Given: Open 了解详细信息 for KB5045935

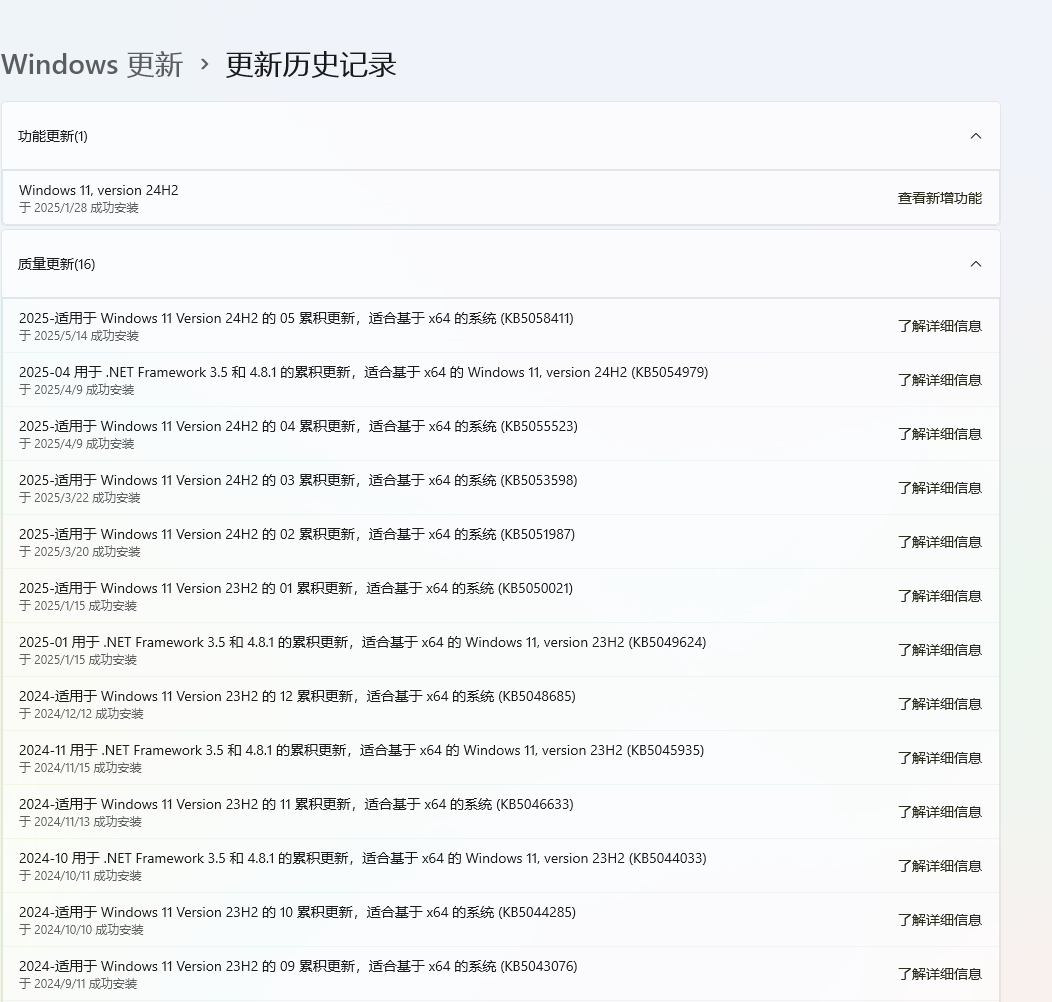Looking at the screenshot, I should 939,758.
